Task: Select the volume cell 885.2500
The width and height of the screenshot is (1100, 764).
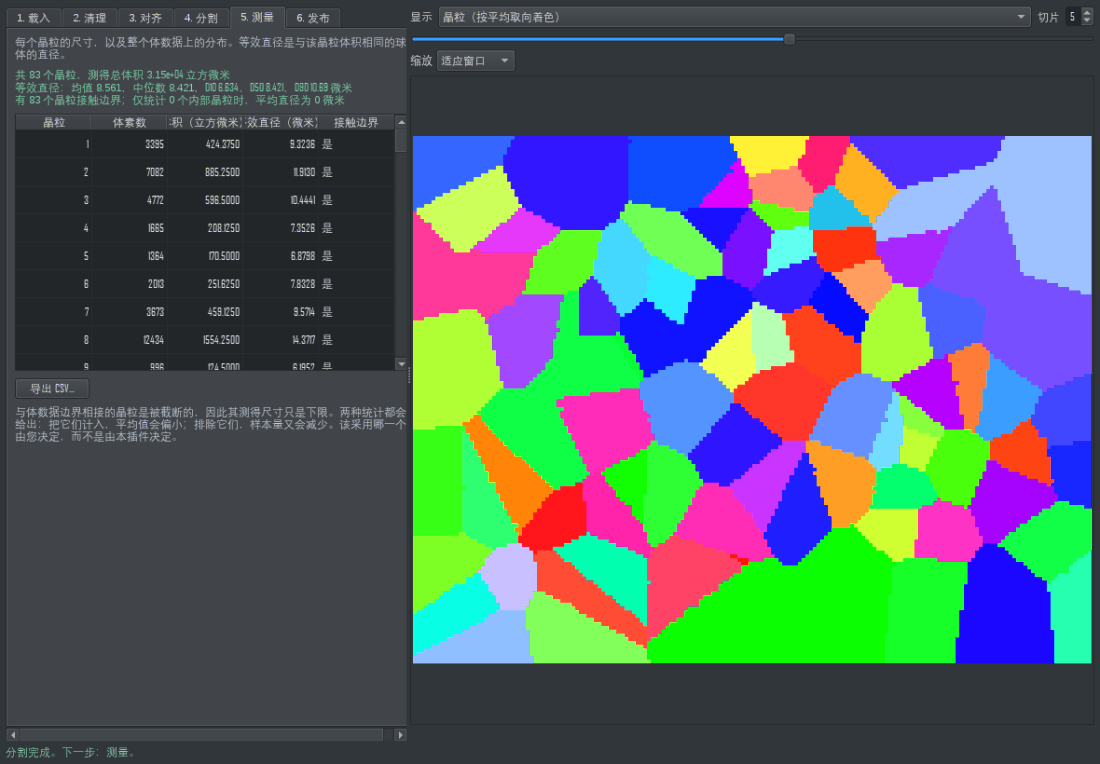Action: pyautogui.click(x=206, y=172)
